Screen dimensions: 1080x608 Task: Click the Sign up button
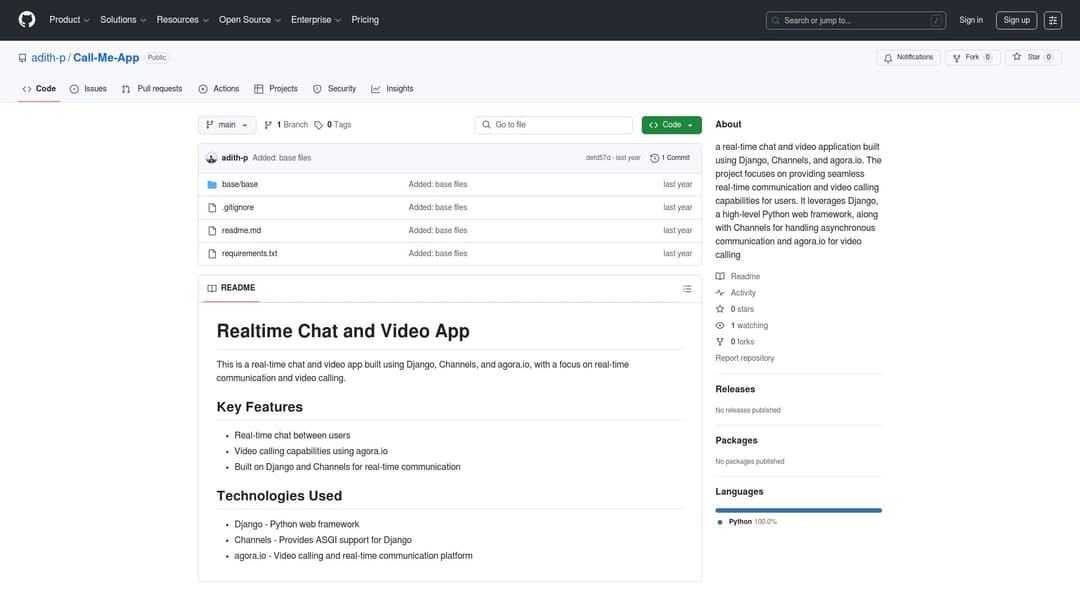[x=1016, y=20]
